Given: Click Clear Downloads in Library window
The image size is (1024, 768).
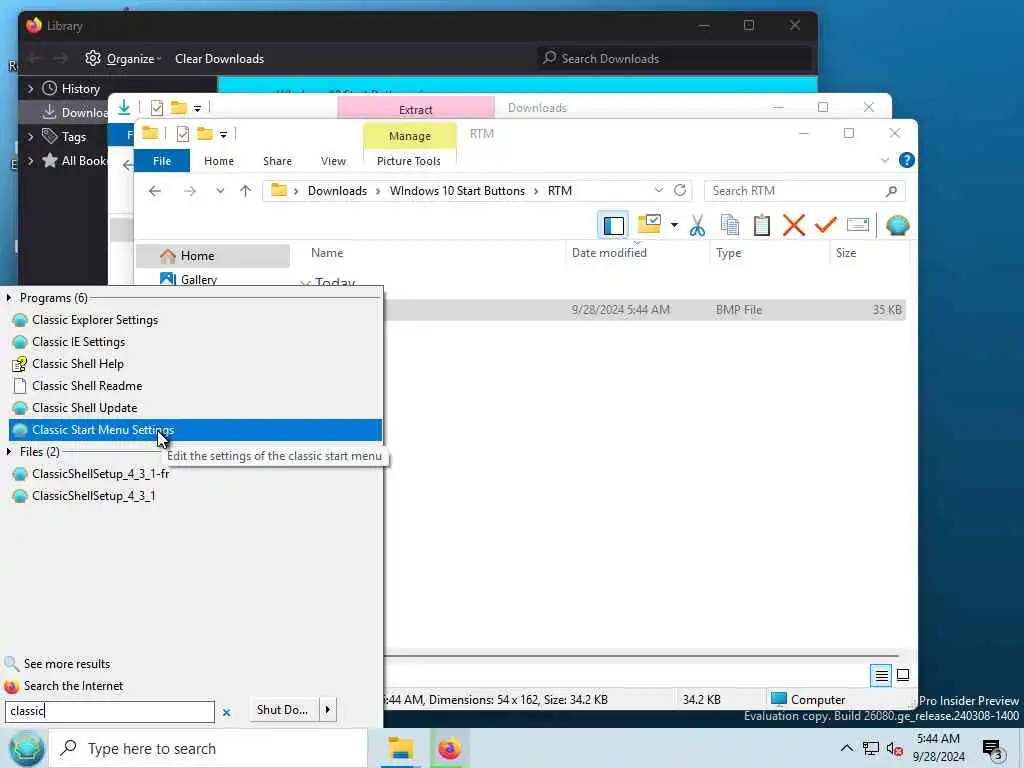Looking at the screenshot, I should pos(219,59).
